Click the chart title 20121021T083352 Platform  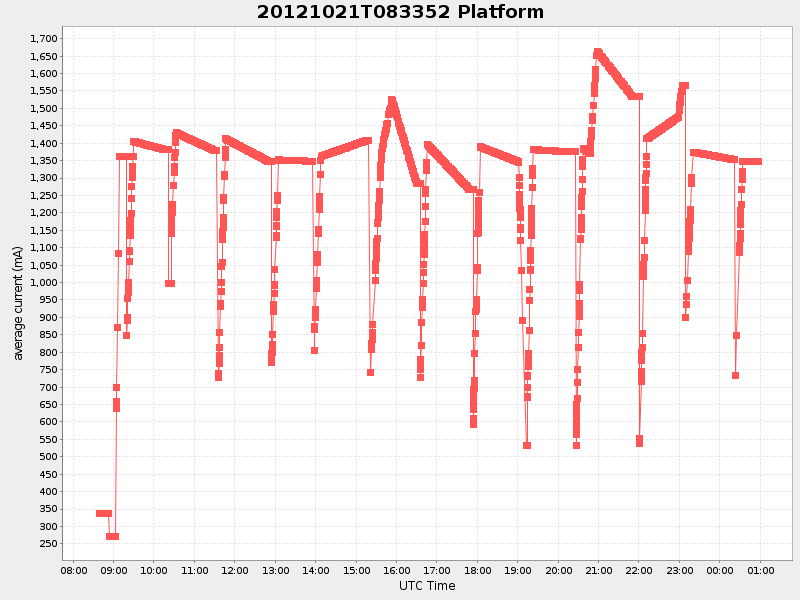point(398,13)
